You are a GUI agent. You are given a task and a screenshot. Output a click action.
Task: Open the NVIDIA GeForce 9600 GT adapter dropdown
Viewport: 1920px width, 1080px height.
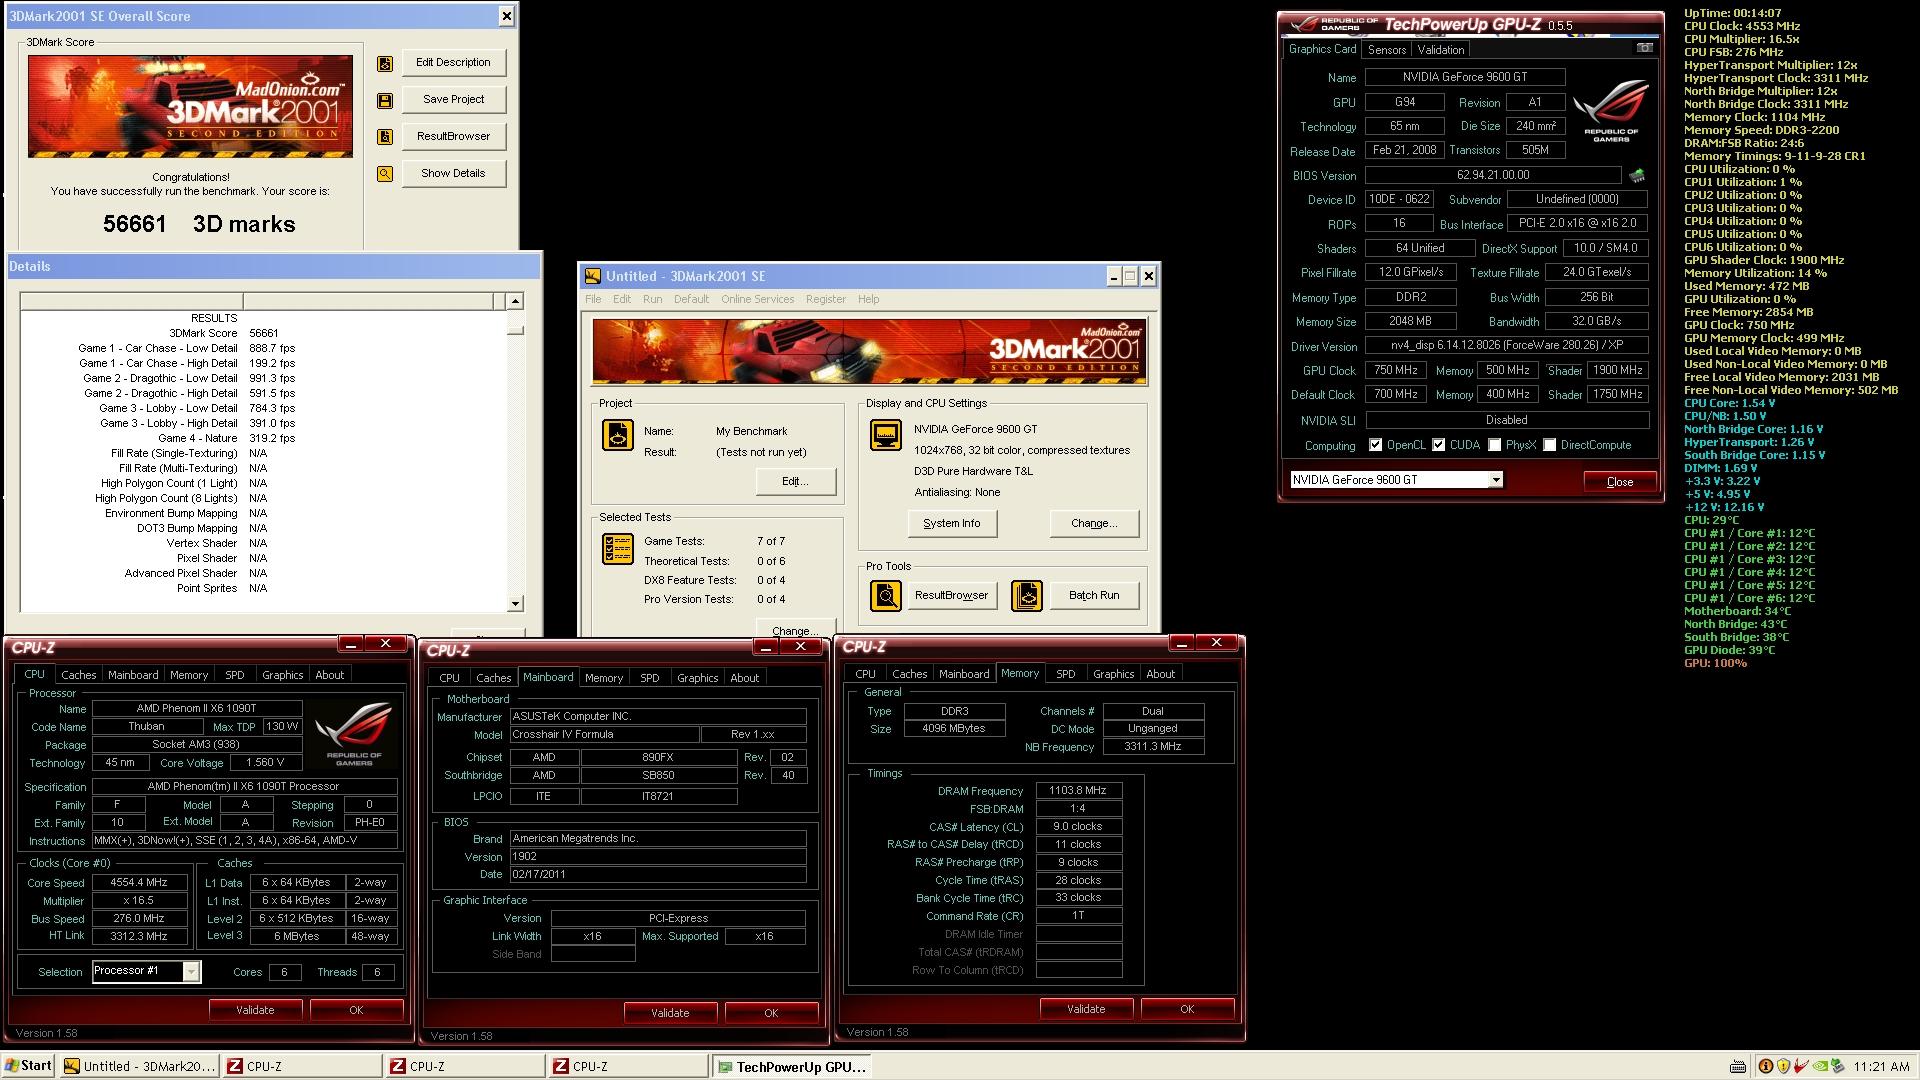pos(1496,480)
